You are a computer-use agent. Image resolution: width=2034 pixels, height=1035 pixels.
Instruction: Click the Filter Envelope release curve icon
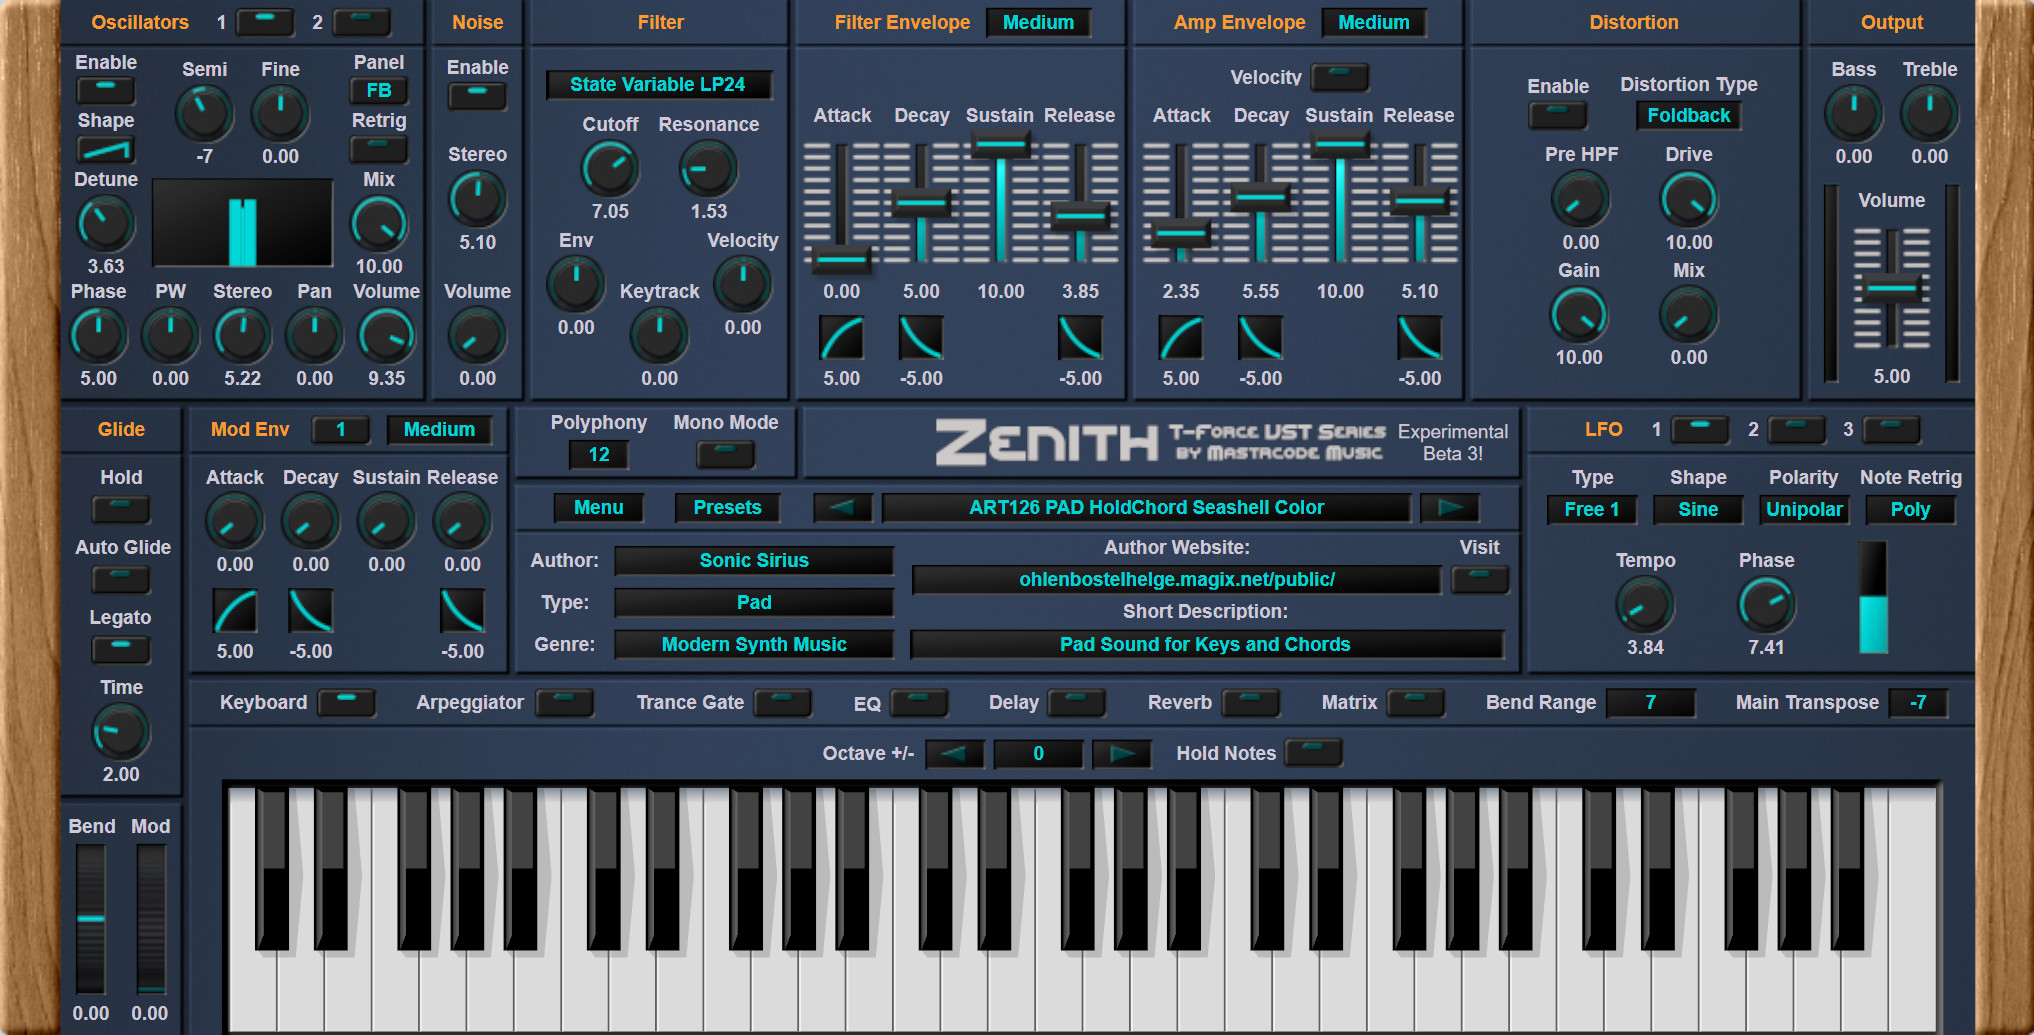pyautogui.click(x=1080, y=338)
